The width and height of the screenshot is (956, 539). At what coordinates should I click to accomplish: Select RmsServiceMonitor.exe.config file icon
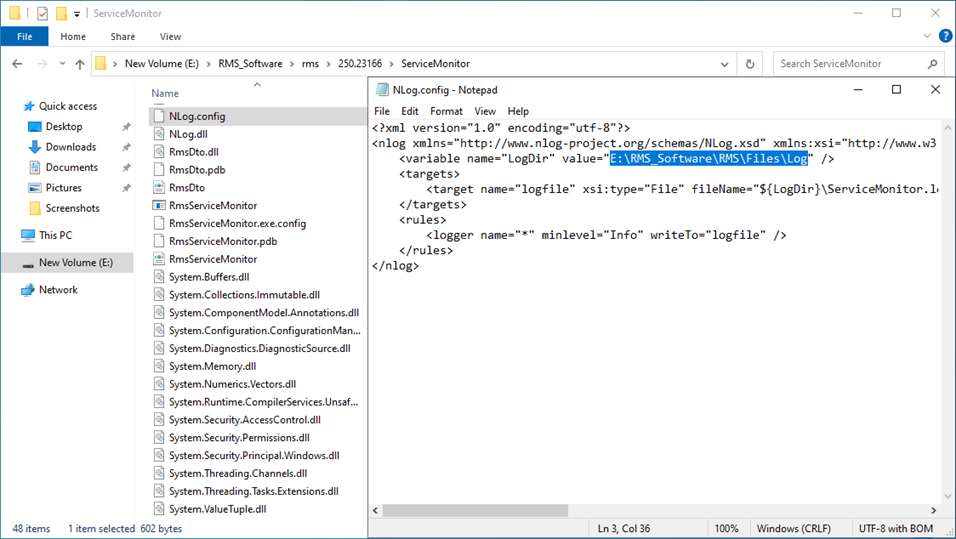coord(159,223)
